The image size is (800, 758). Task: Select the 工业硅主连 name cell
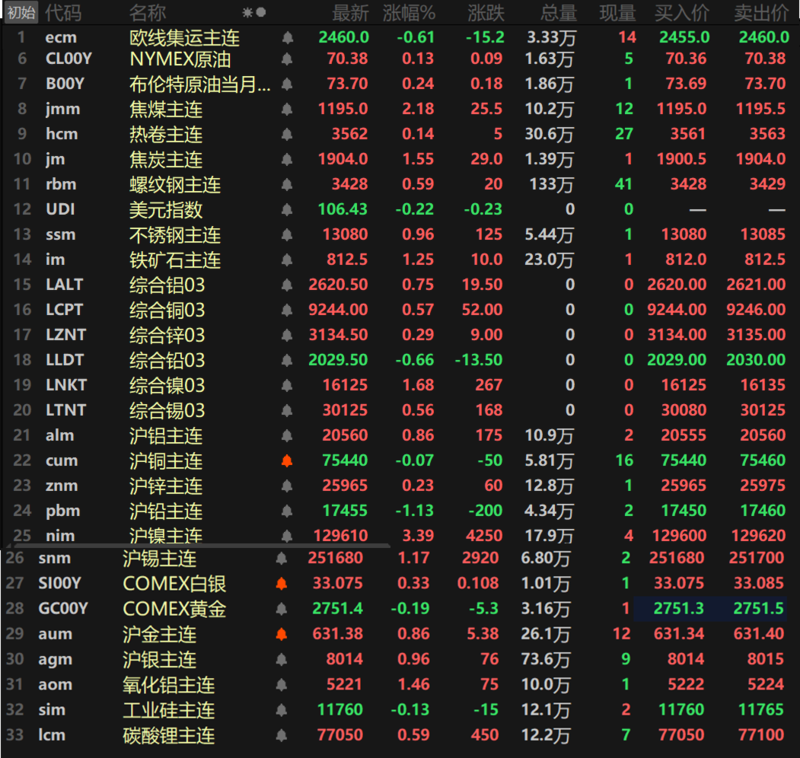[169, 710]
